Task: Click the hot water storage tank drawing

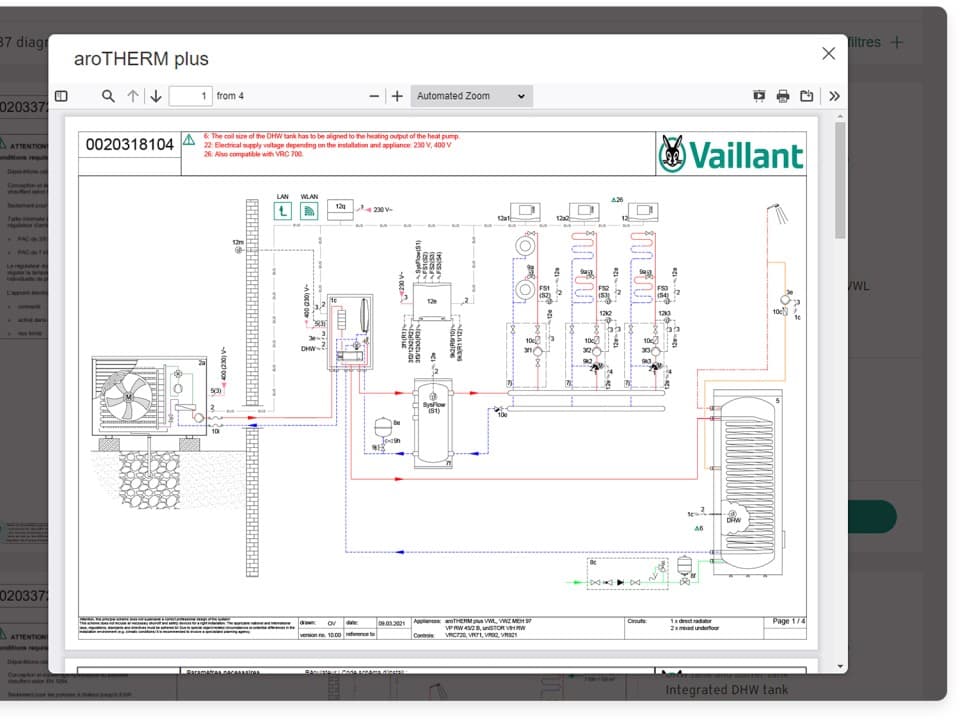Action: (752, 482)
